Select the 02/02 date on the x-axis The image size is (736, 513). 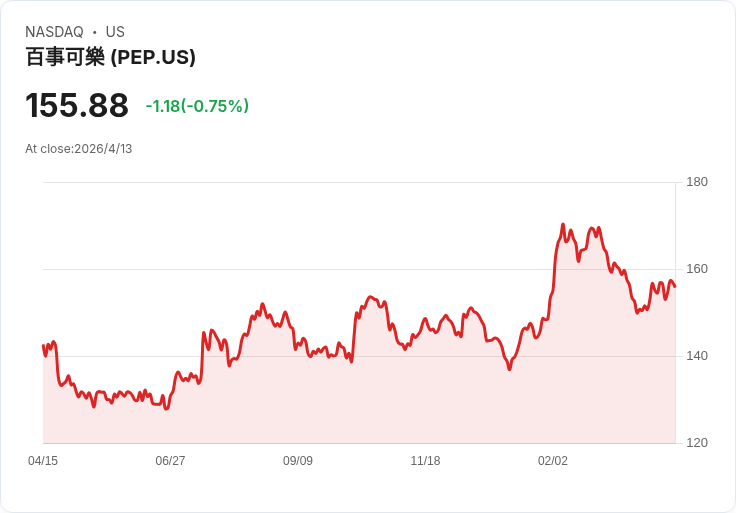[553, 461]
